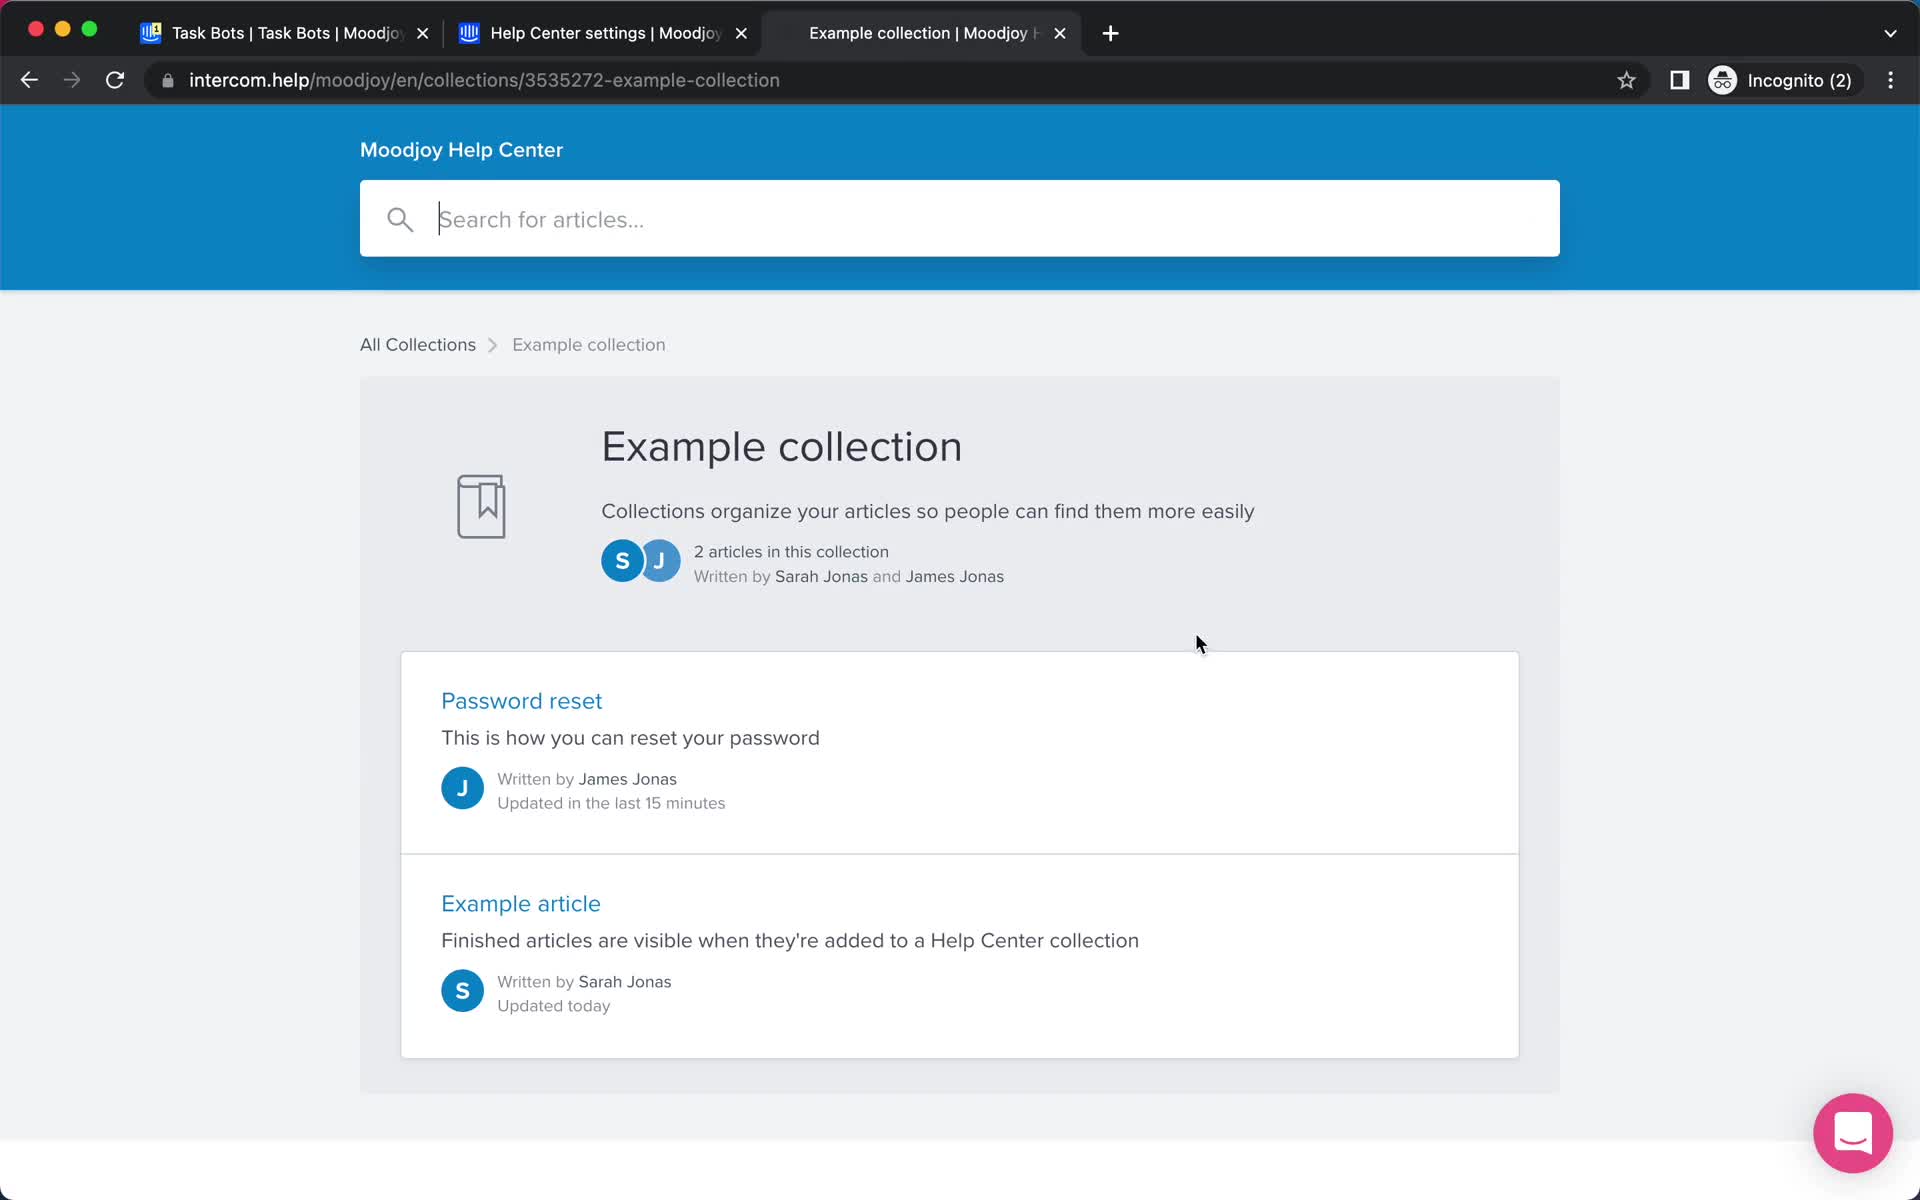Viewport: 1920px width, 1200px height.
Task: Click the search magnifier icon
Action: [x=399, y=218]
